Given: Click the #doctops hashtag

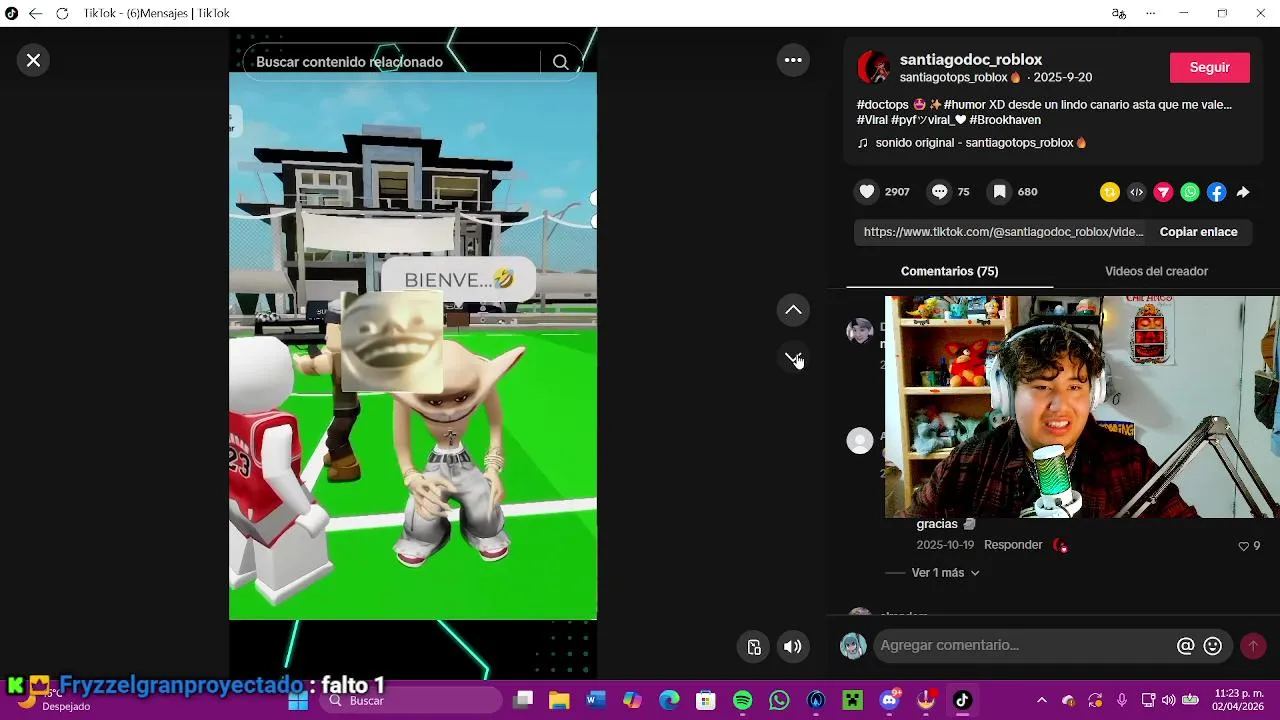Looking at the screenshot, I should click(883, 104).
